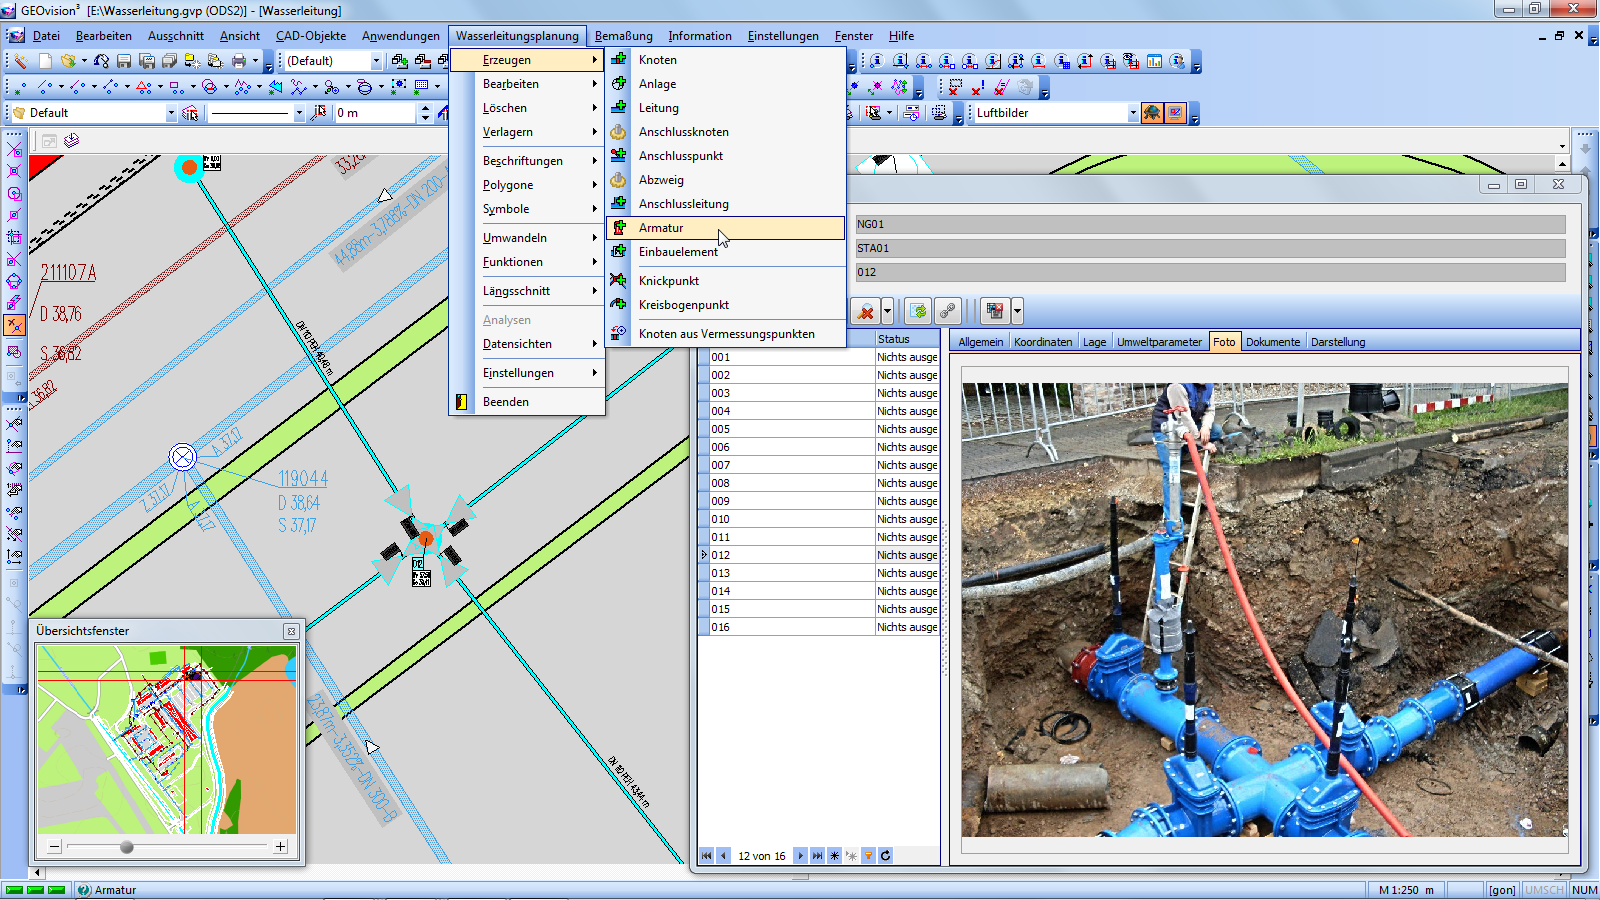Image resolution: width=1600 pixels, height=900 pixels.
Task: Expand the Längsschnitt submenu
Action: (527, 291)
